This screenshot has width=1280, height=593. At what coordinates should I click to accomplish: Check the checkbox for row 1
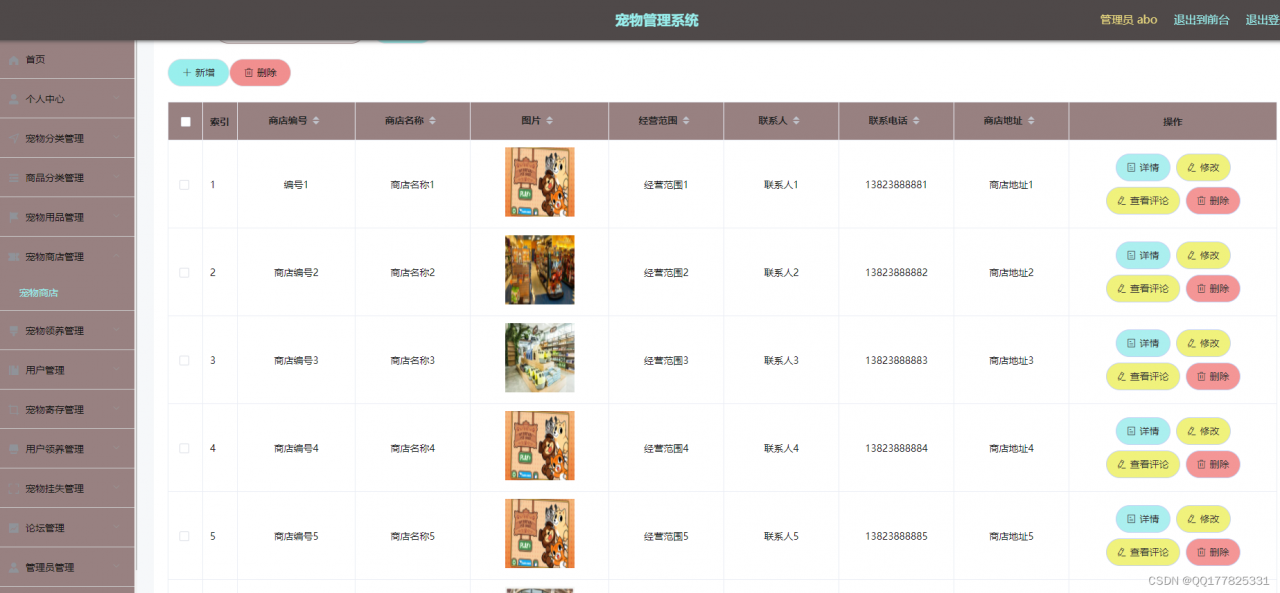coord(184,185)
